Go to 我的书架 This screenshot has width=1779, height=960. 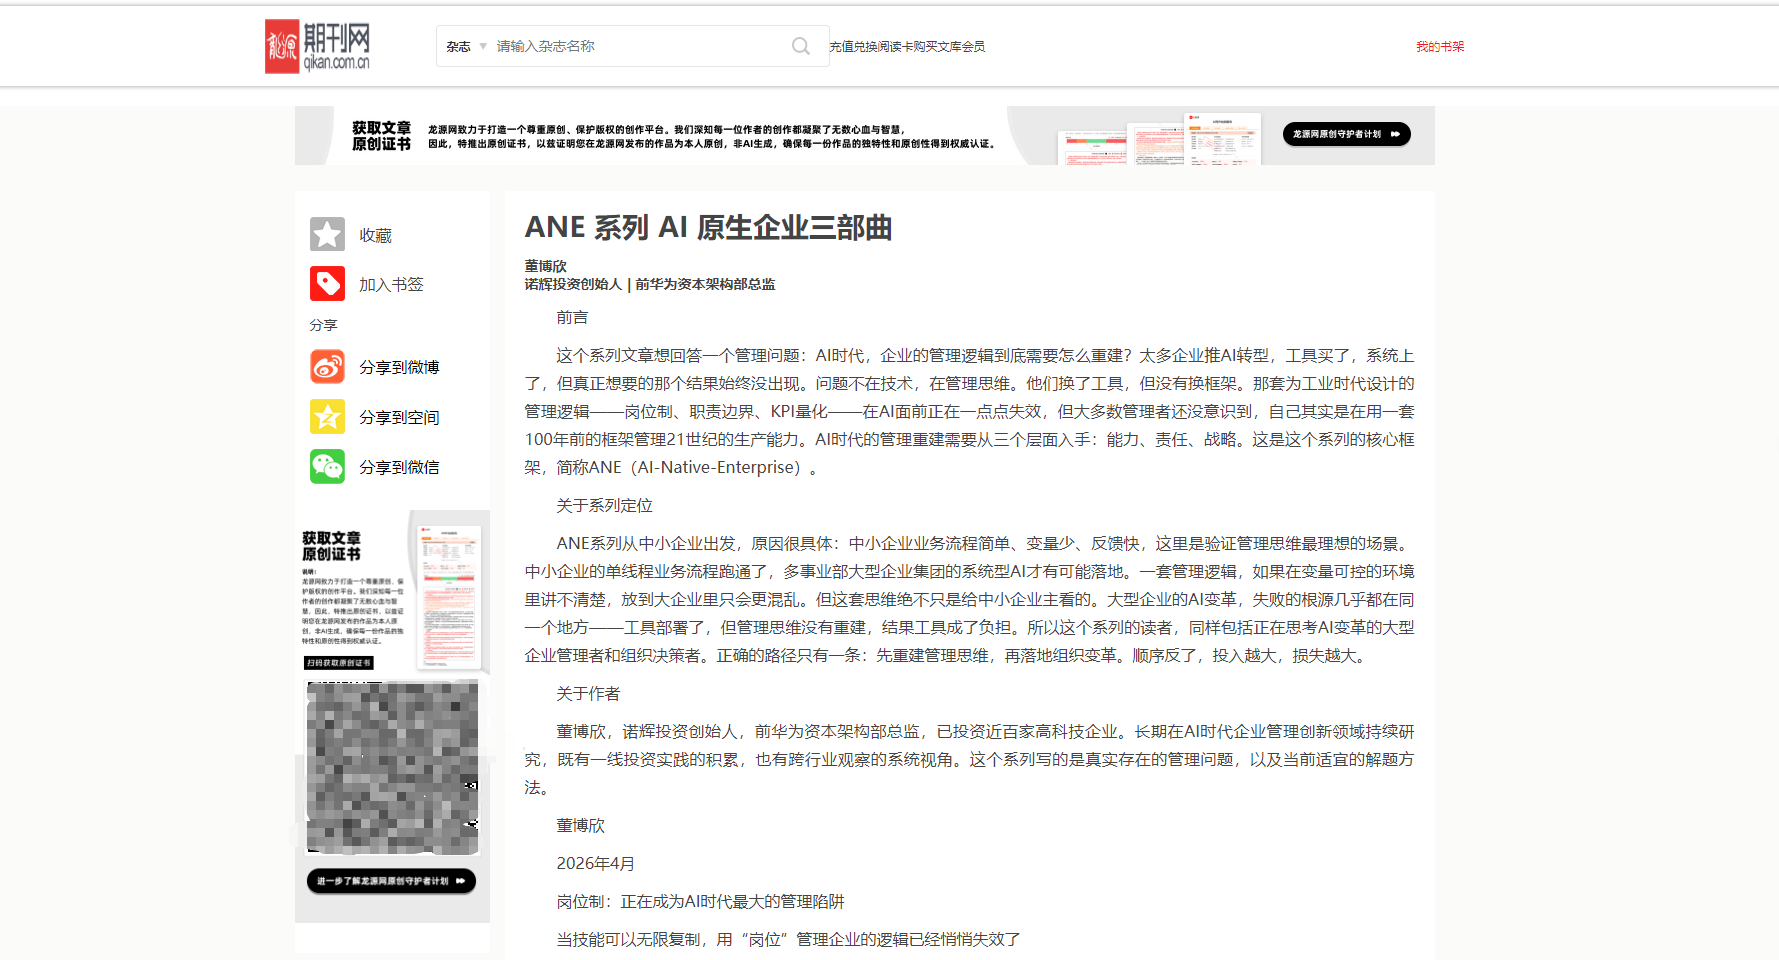(x=1440, y=47)
